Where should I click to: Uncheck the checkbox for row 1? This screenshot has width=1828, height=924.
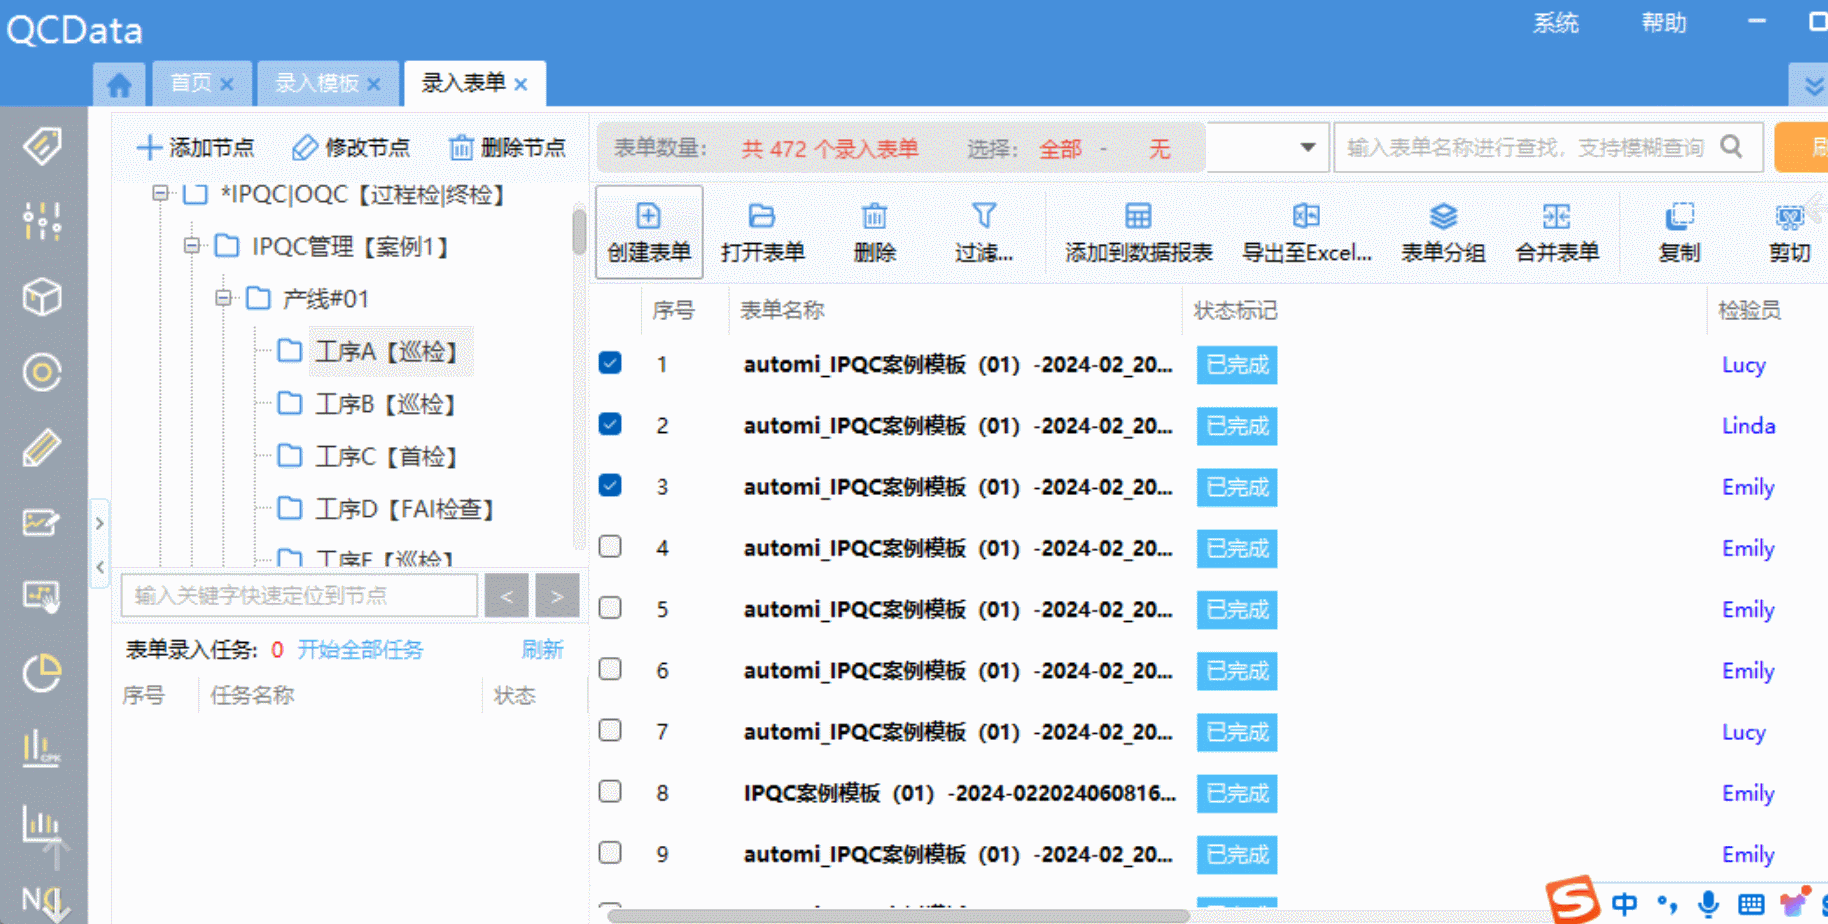click(609, 364)
